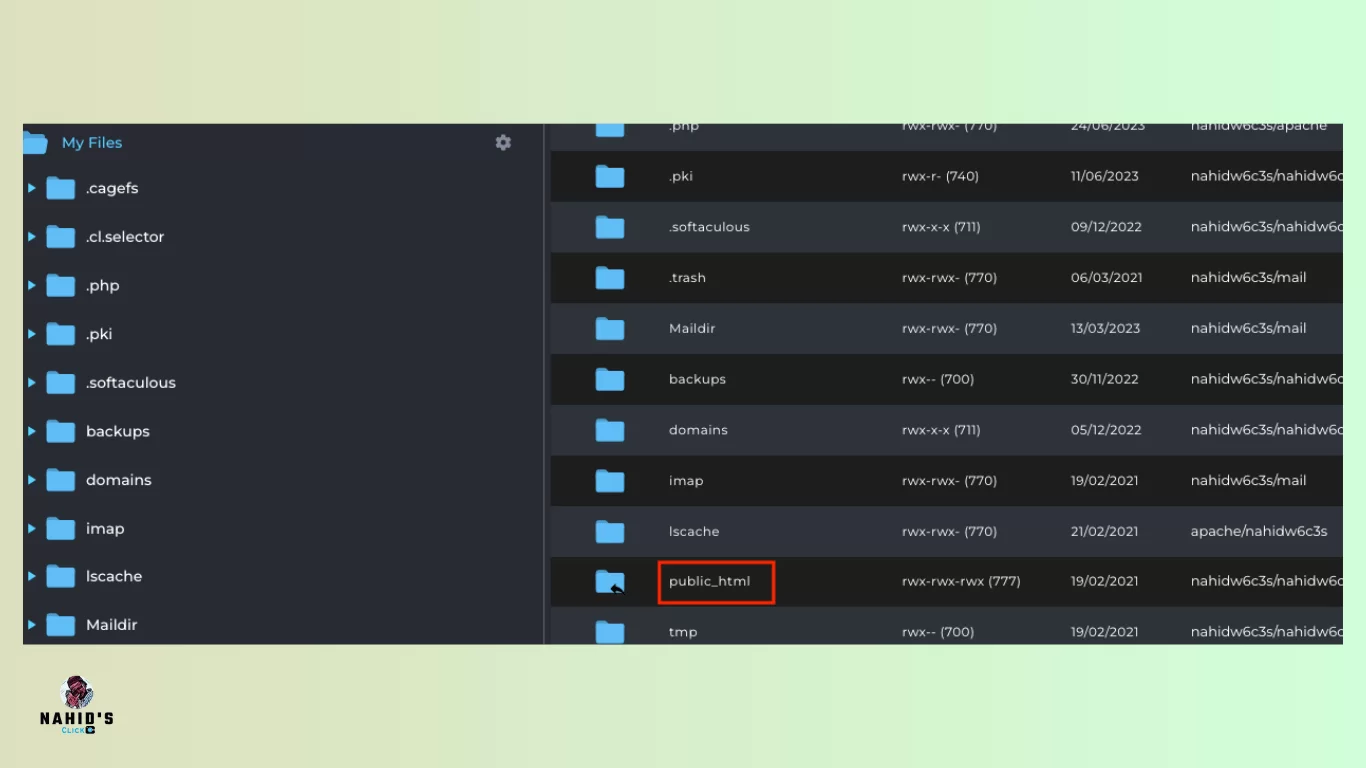Click folder icon in .pki list row
Viewport: 1366px width, 768px height.
click(610, 177)
